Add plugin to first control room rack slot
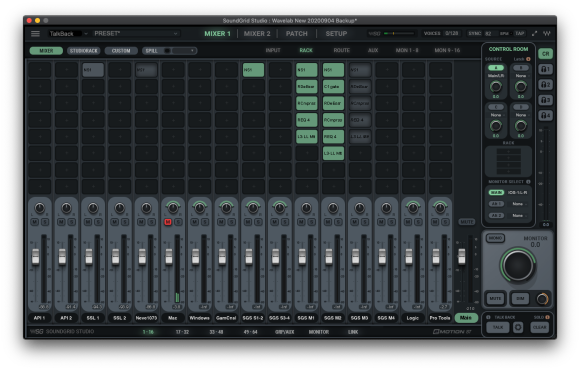The image size is (580, 370). point(508,151)
